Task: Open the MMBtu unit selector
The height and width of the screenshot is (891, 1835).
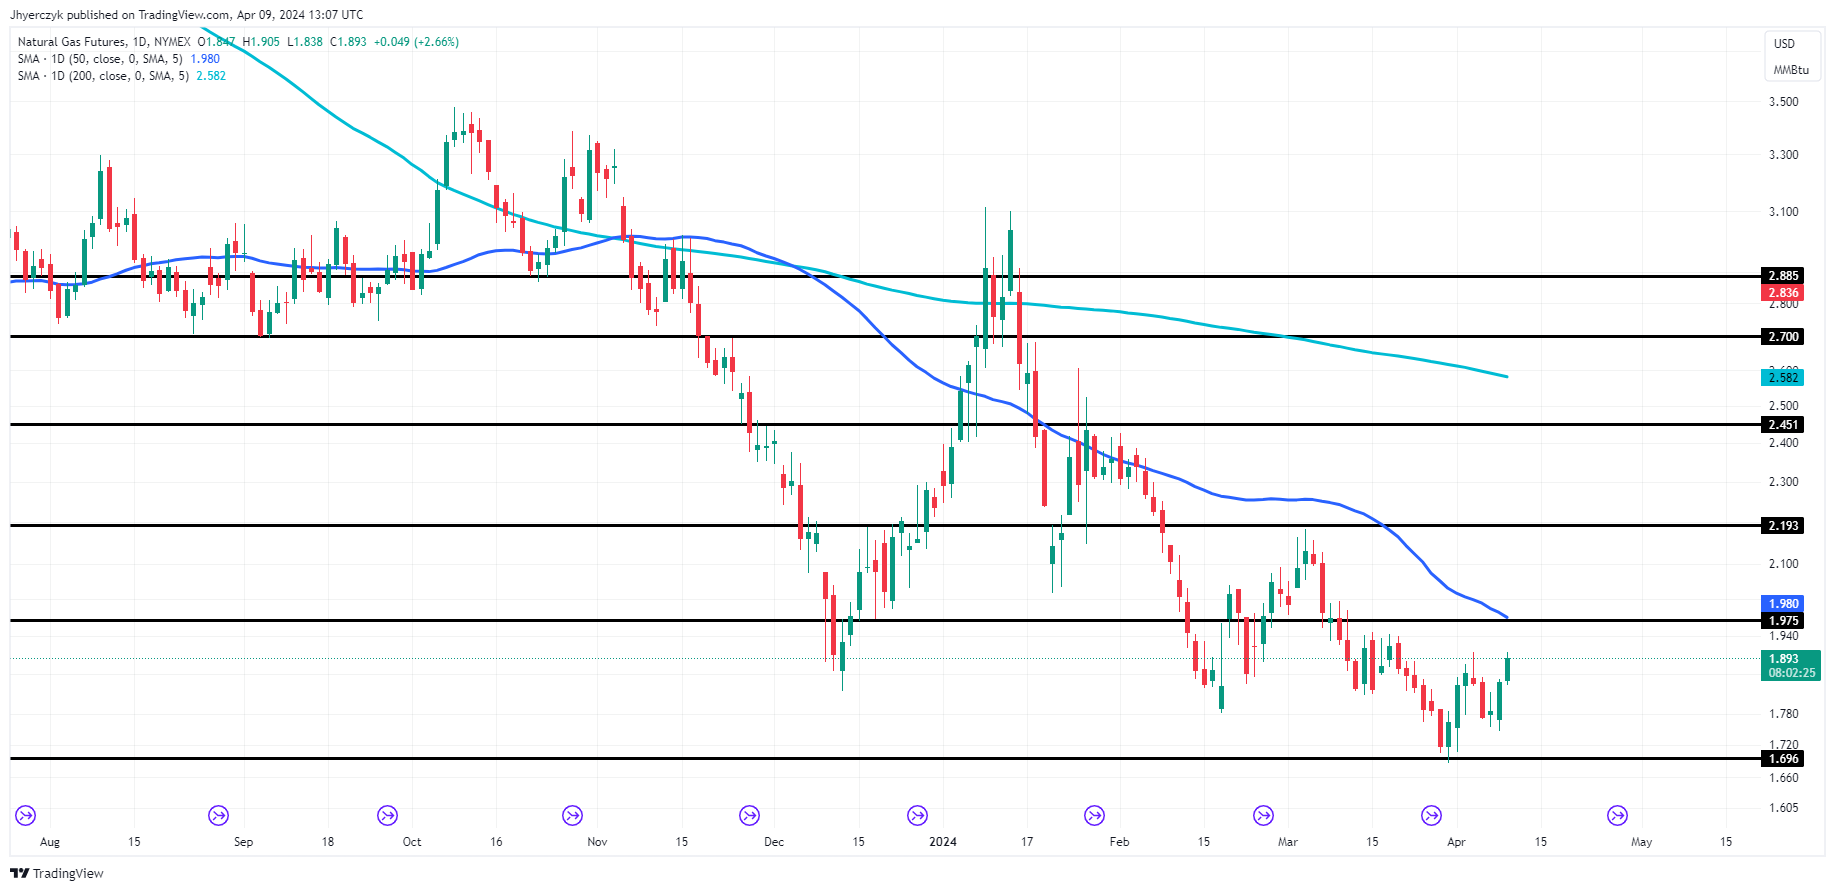Action: (1790, 70)
